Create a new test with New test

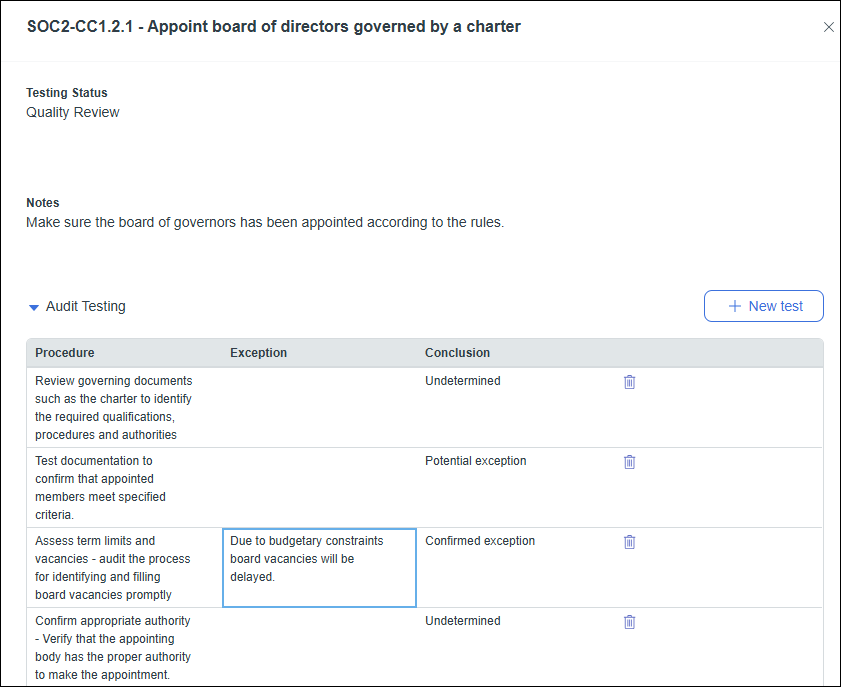coord(764,305)
